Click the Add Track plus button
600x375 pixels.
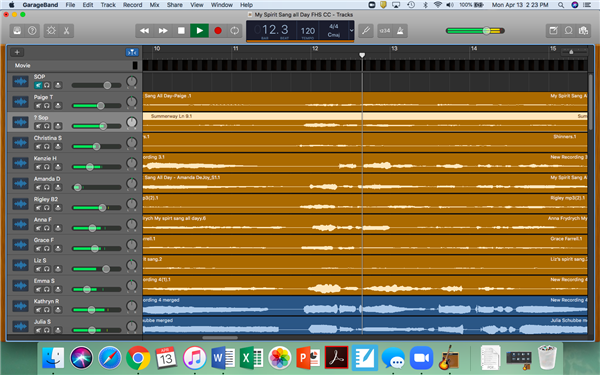click(x=17, y=52)
